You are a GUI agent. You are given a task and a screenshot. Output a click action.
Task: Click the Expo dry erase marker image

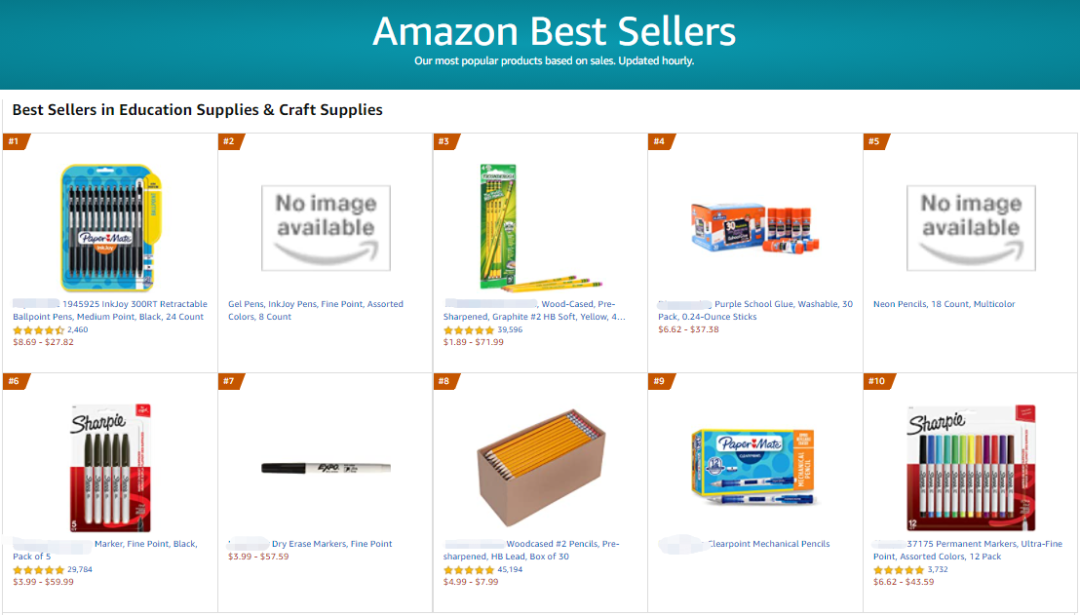[325, 467]
